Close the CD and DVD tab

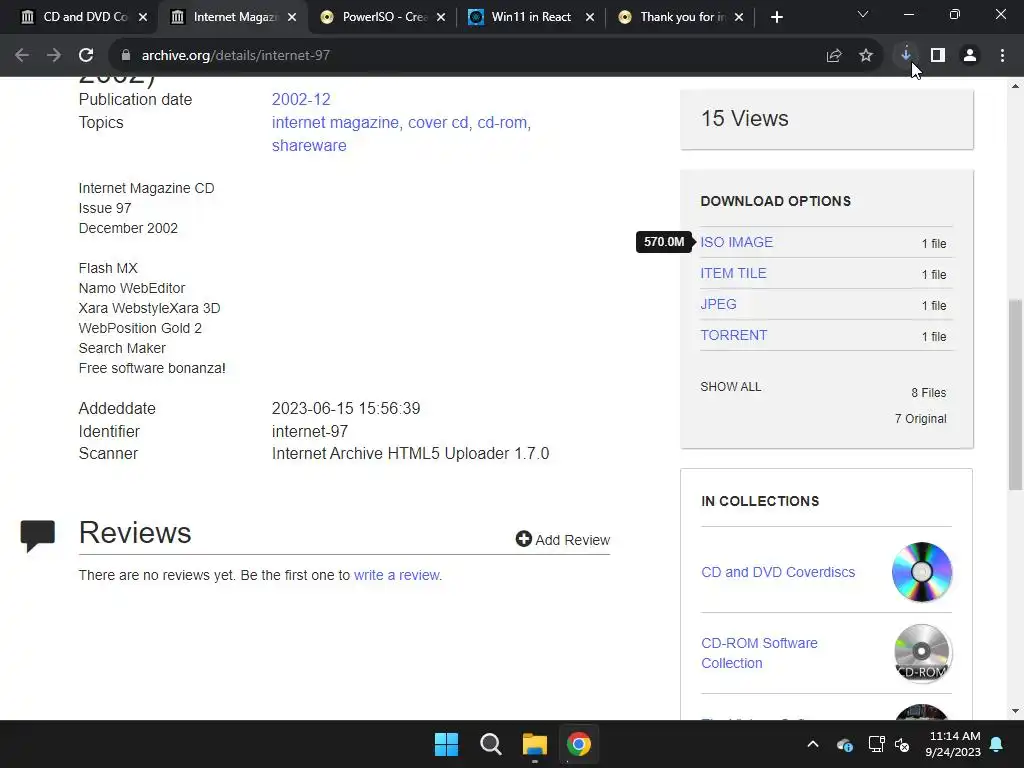pyautogui.click(x=143, y=17)
